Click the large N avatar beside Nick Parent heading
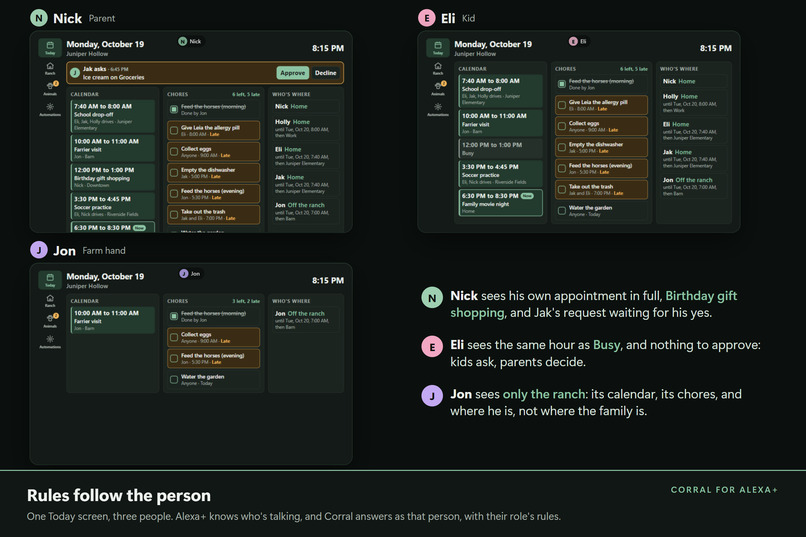Image resolution: width=806 pixels, height=537 pixels. coord(39,18)
